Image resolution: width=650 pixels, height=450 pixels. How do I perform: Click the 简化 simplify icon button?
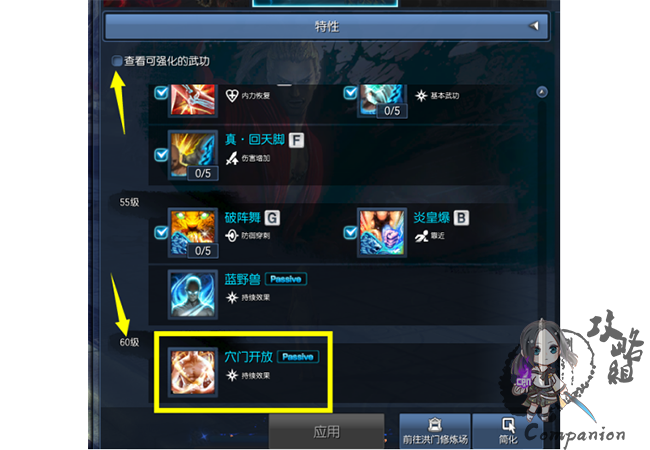508,431
